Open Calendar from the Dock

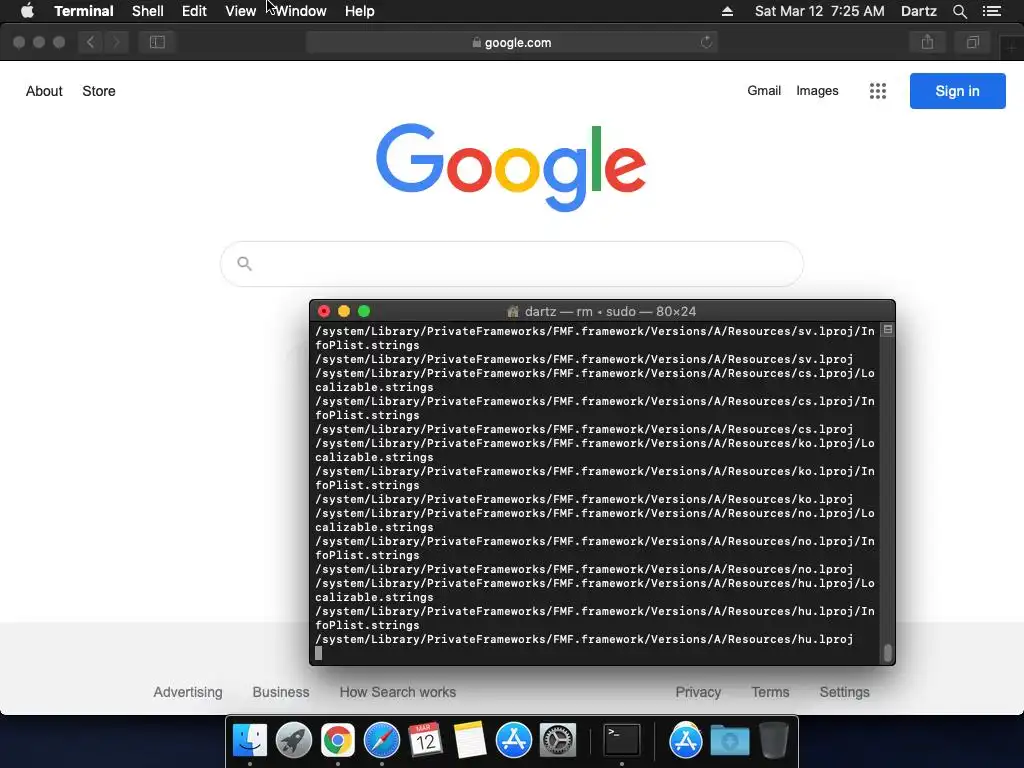point(425,740)
